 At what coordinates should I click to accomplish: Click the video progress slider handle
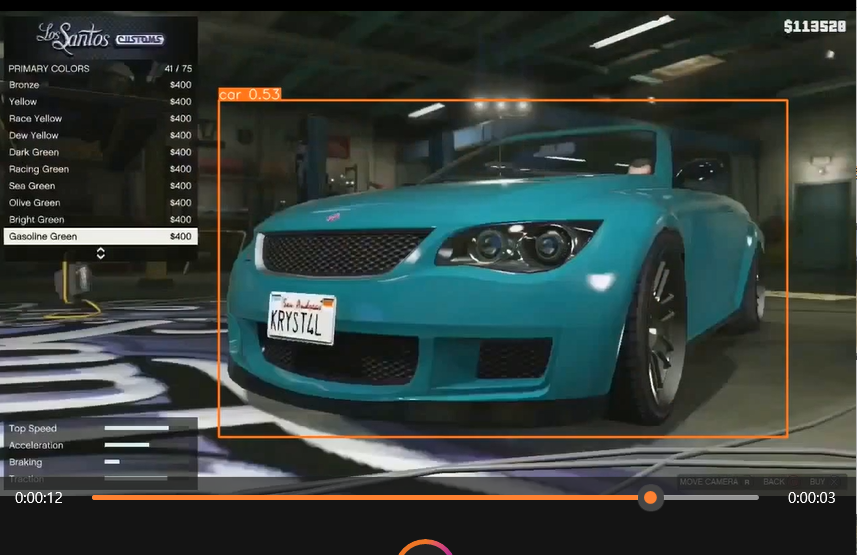tap(650, 498)
